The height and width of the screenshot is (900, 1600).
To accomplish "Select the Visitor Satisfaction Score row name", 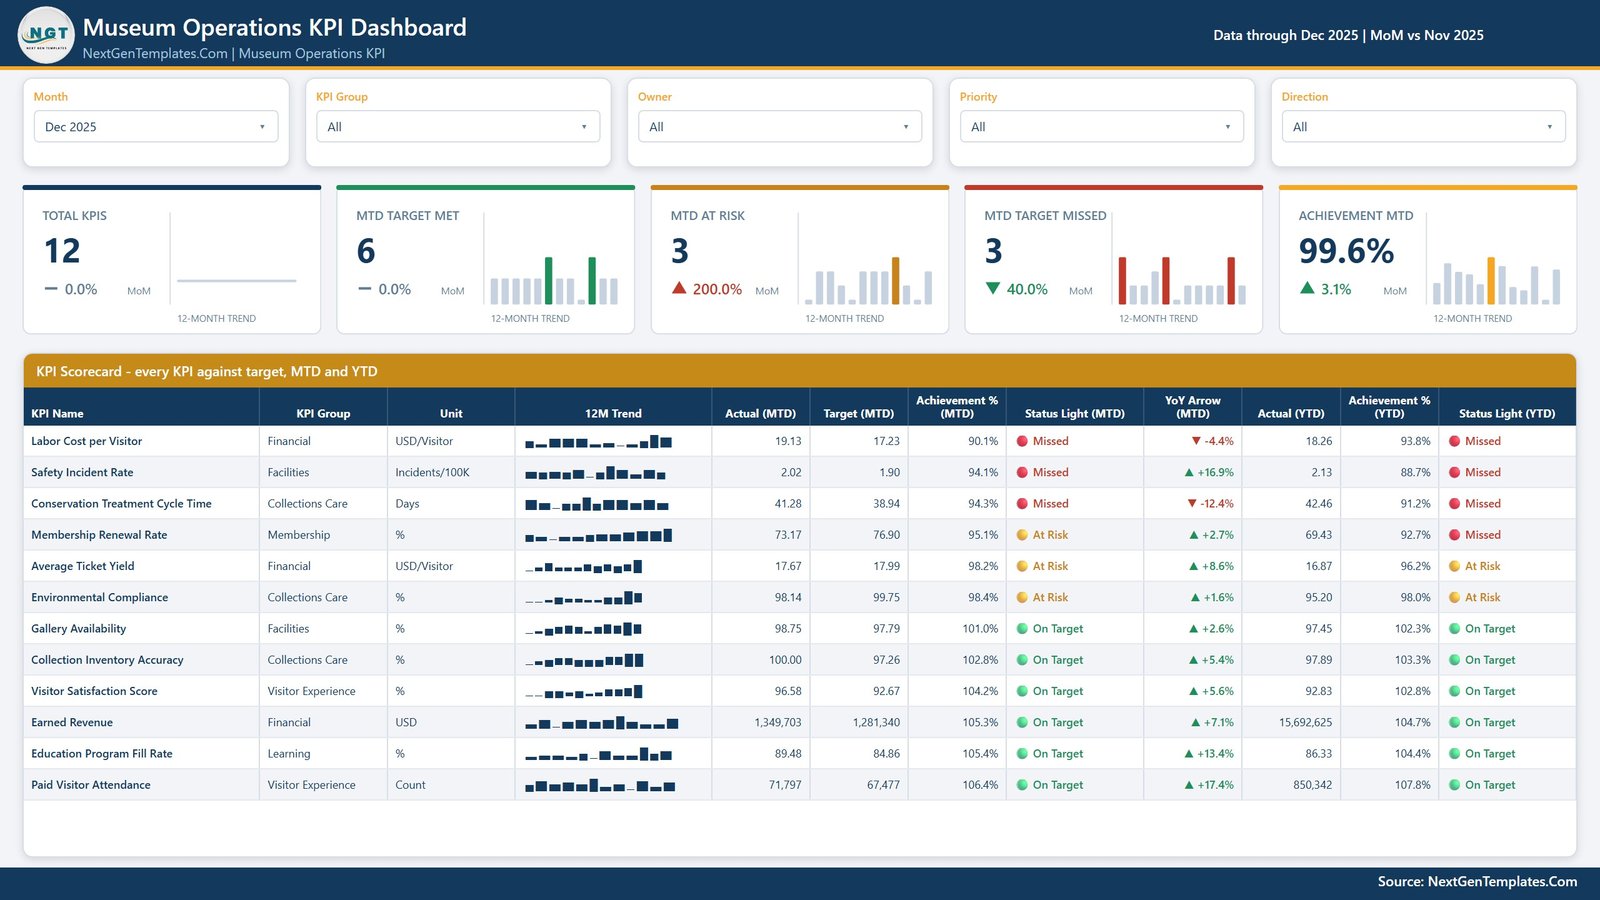I will (x=94, y=691).
